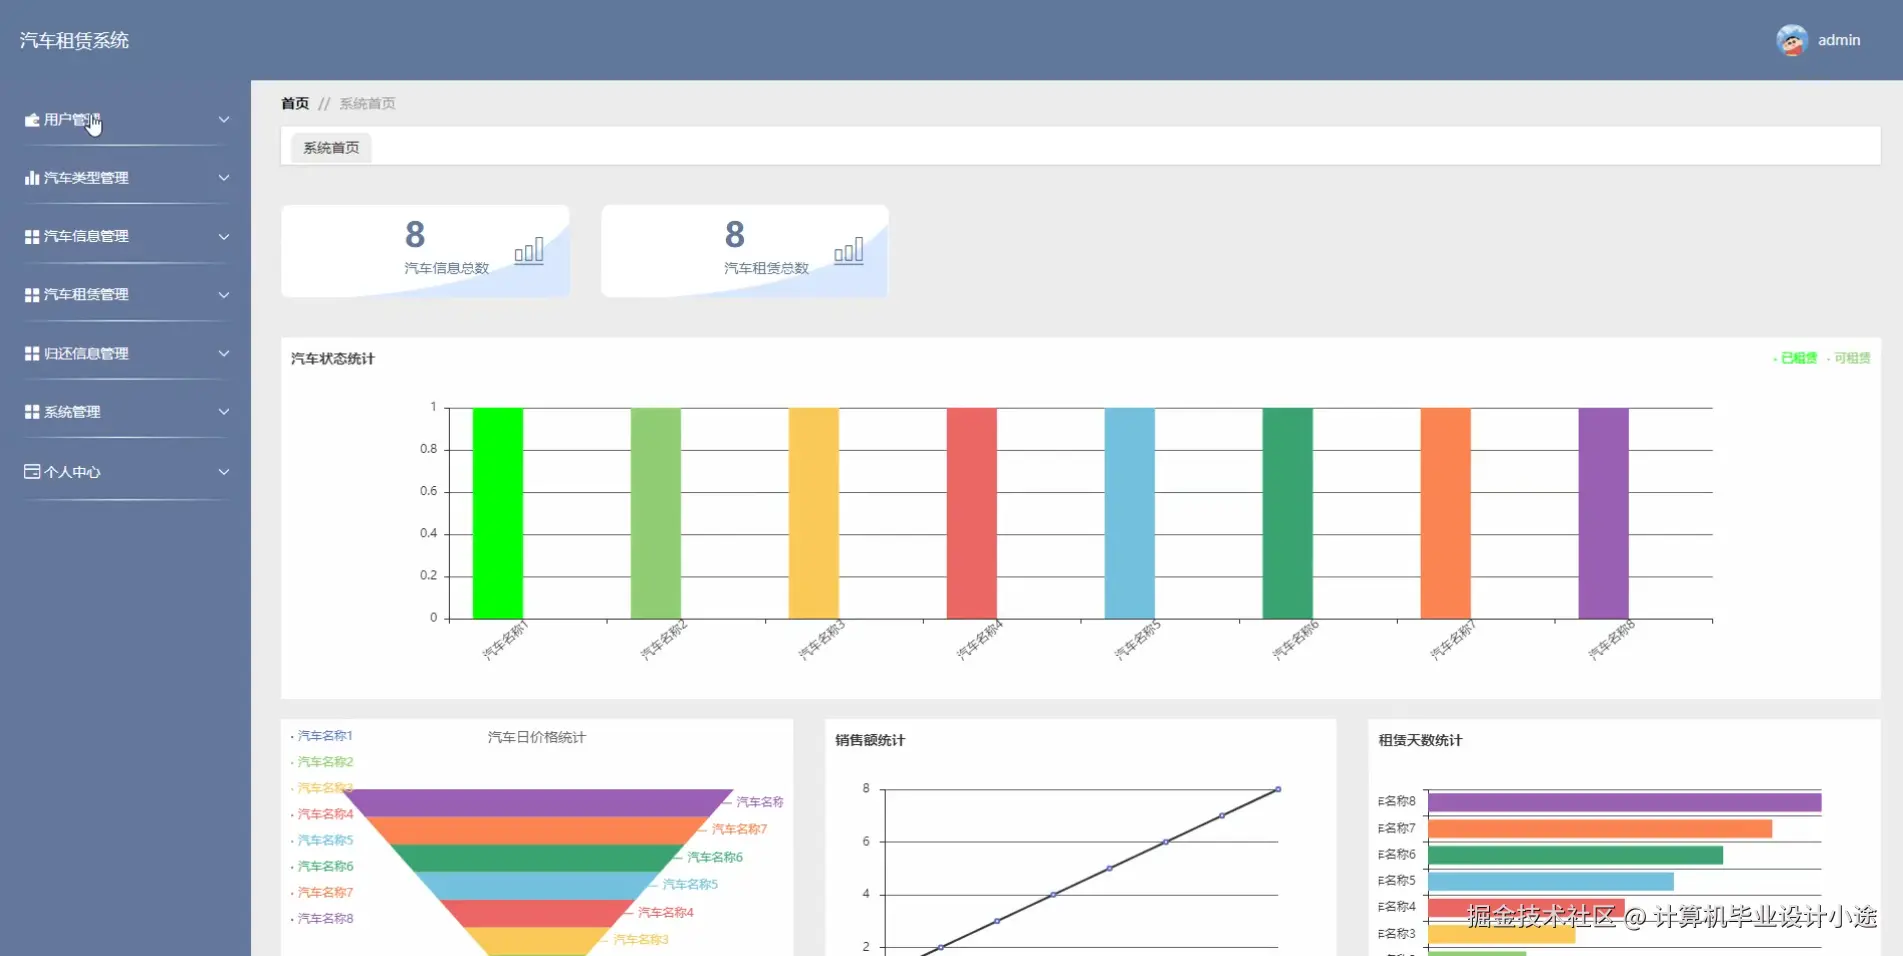Screen dimensions: 1903x956
Task: Click the orange funnel segment
Action: [x=538, y=830]
